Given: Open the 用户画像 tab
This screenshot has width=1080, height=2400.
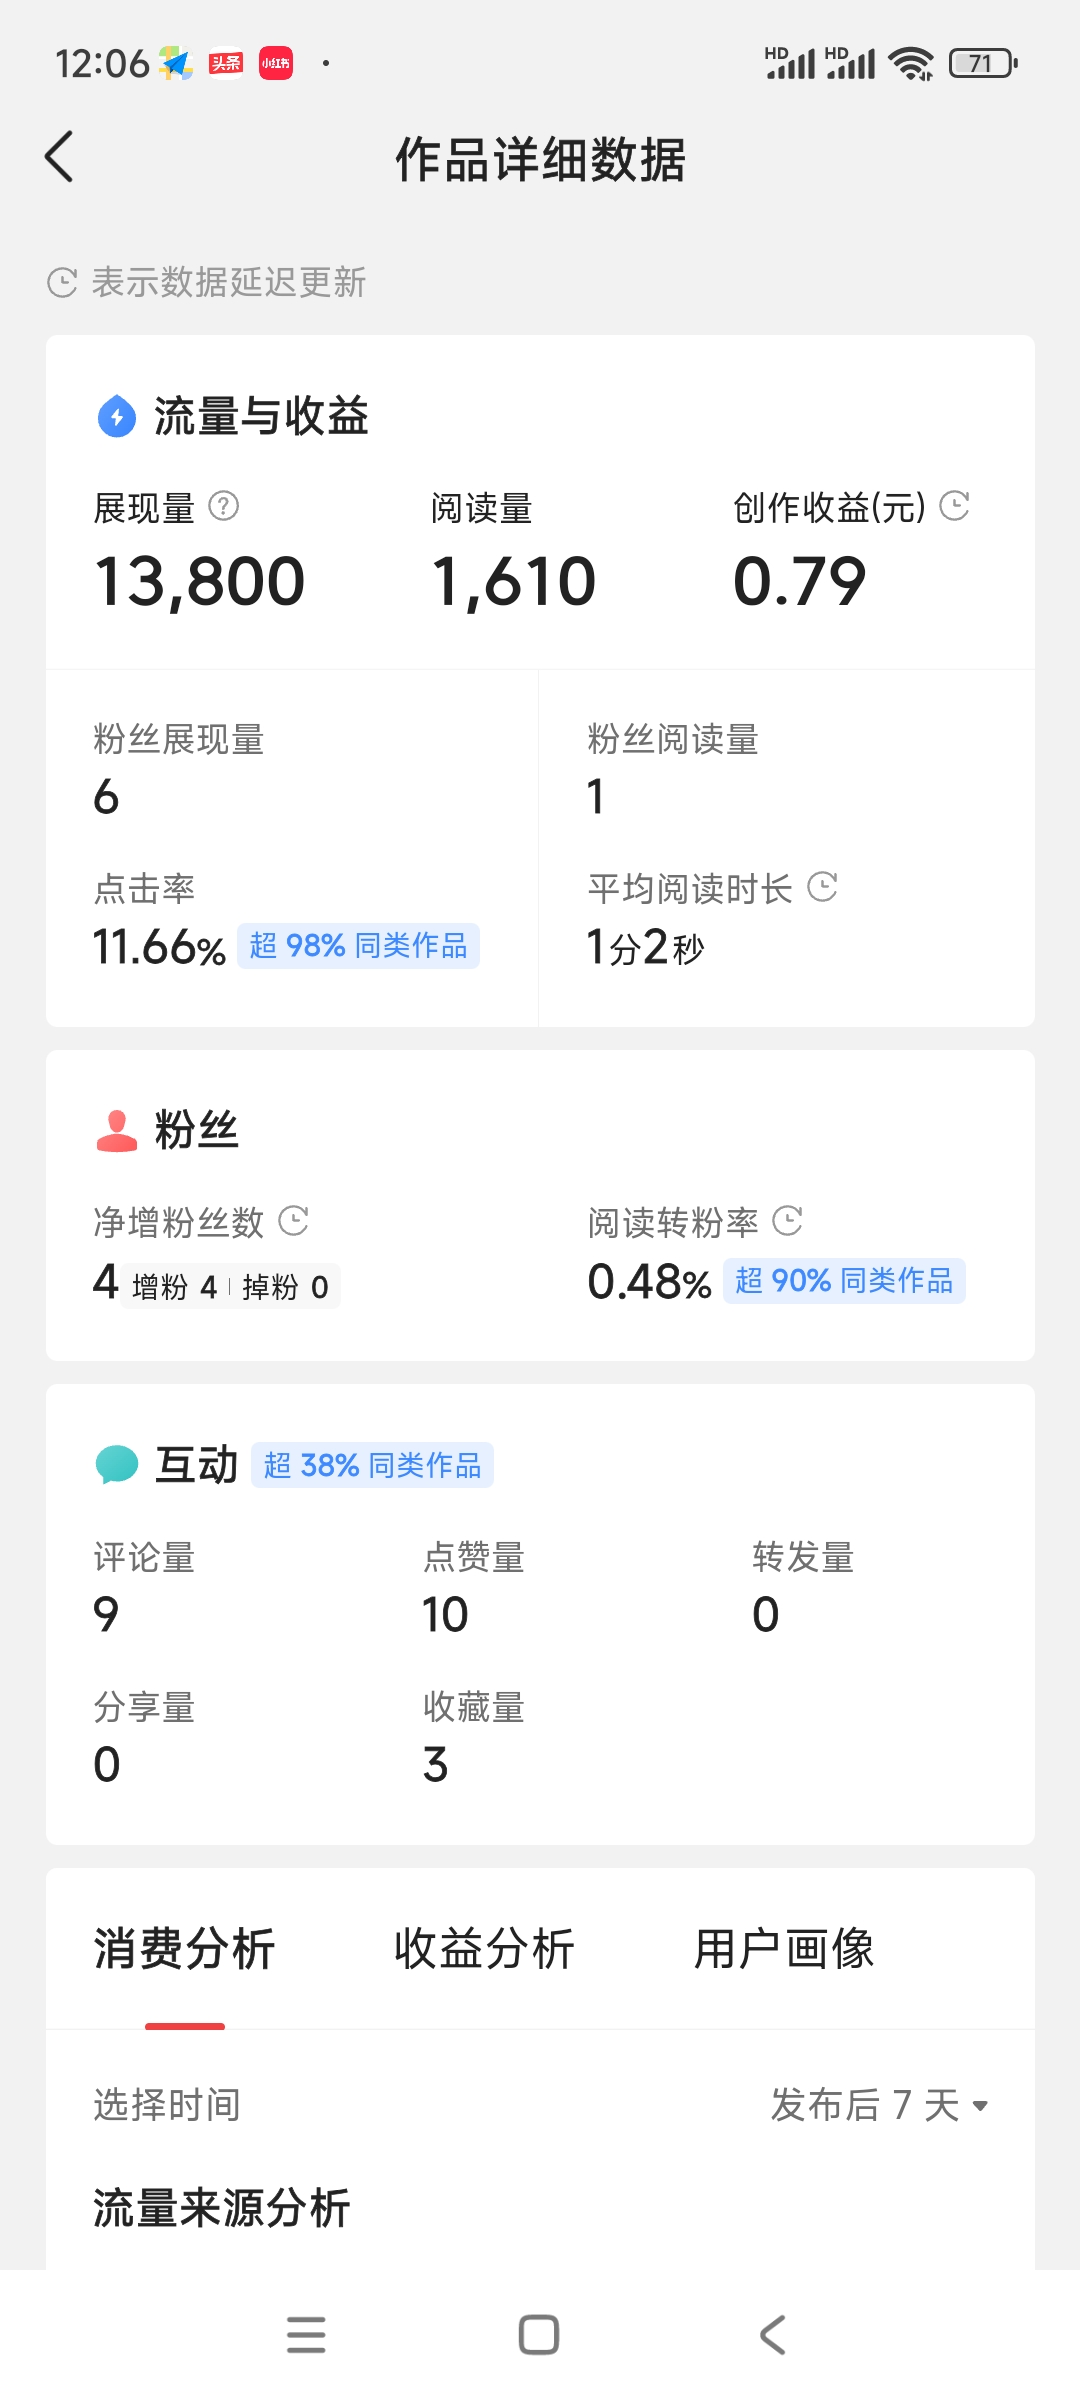Looking at the screenshot, I should point(784,1949).
